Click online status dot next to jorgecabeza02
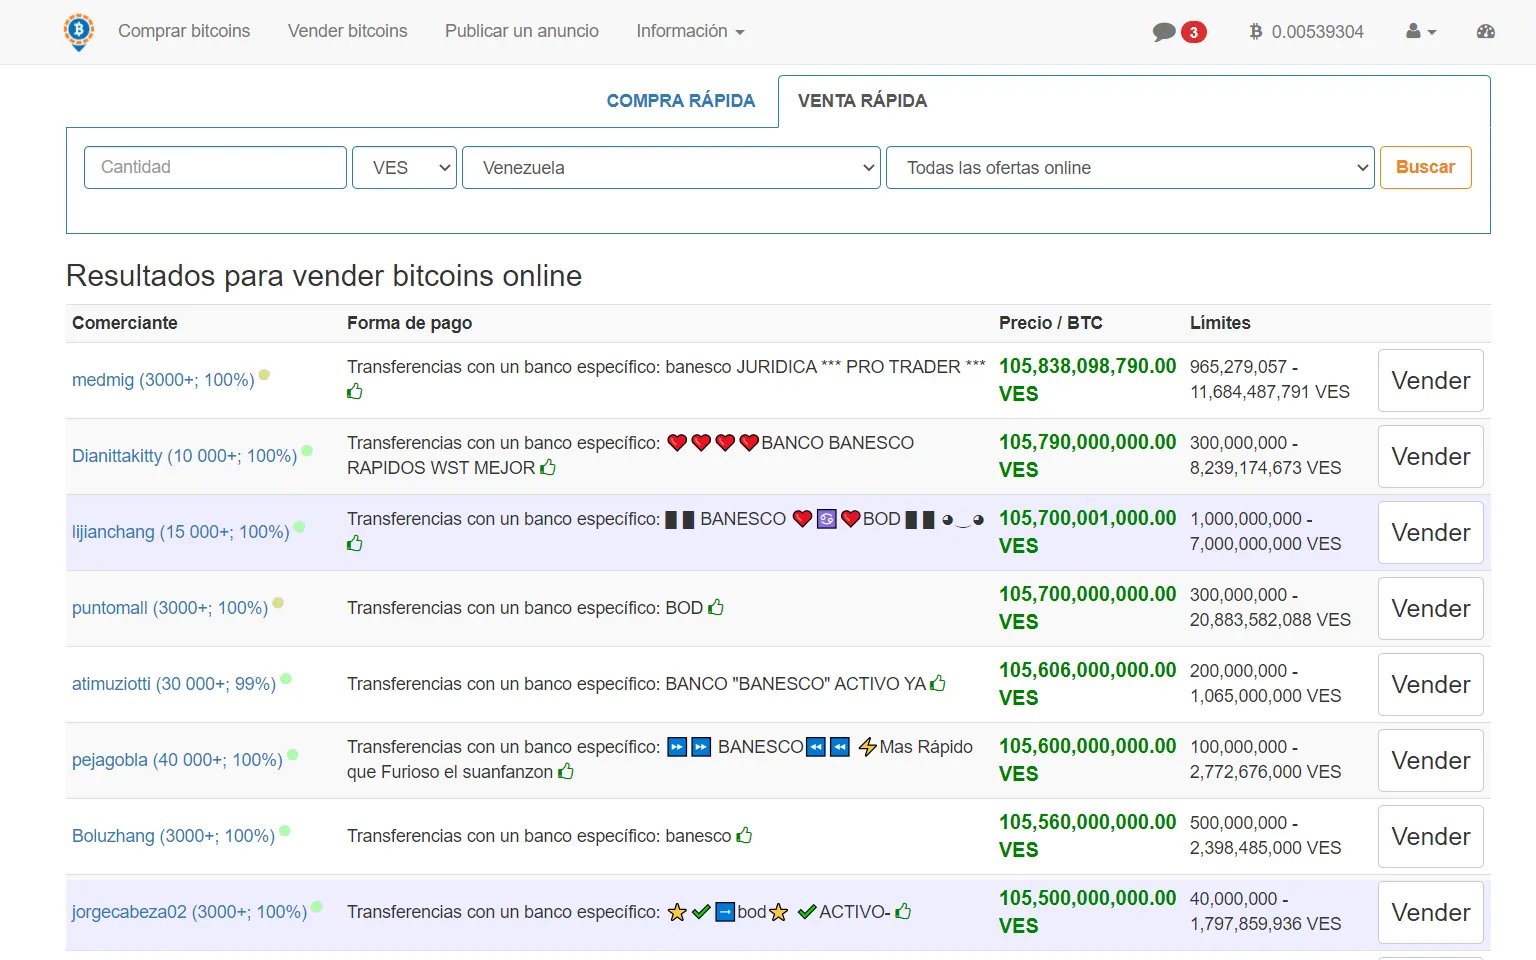This screenshot has height=960, width=1536. 317,907
